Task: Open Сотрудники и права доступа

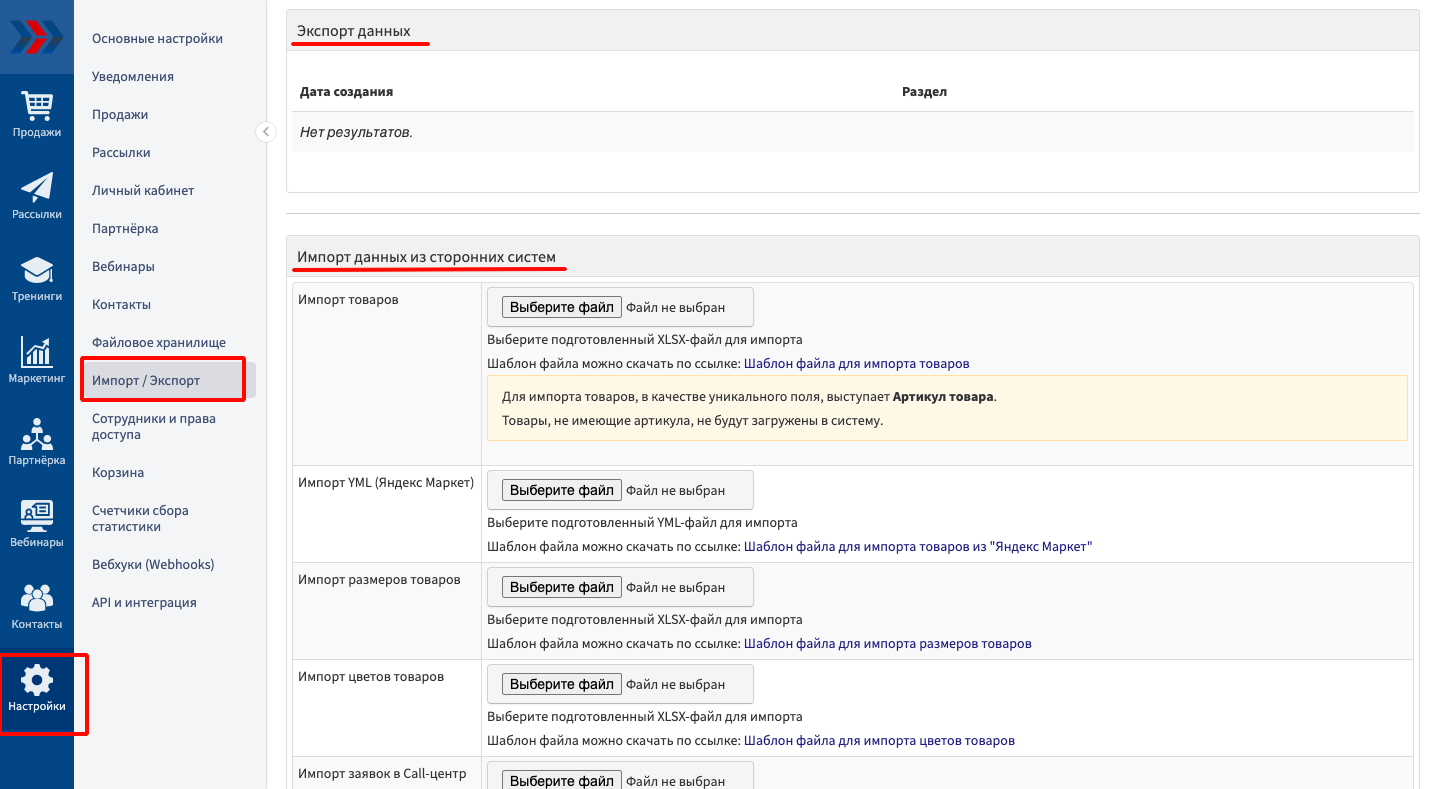Action: coord(154,427)
